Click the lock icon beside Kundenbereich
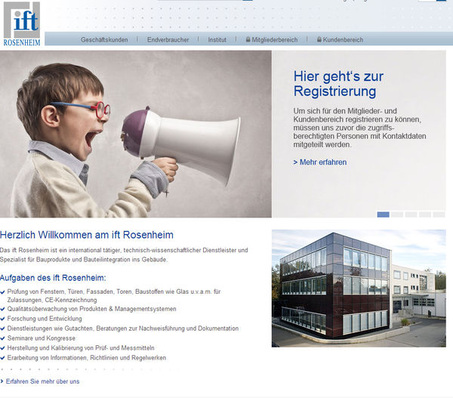 [319, 39]
